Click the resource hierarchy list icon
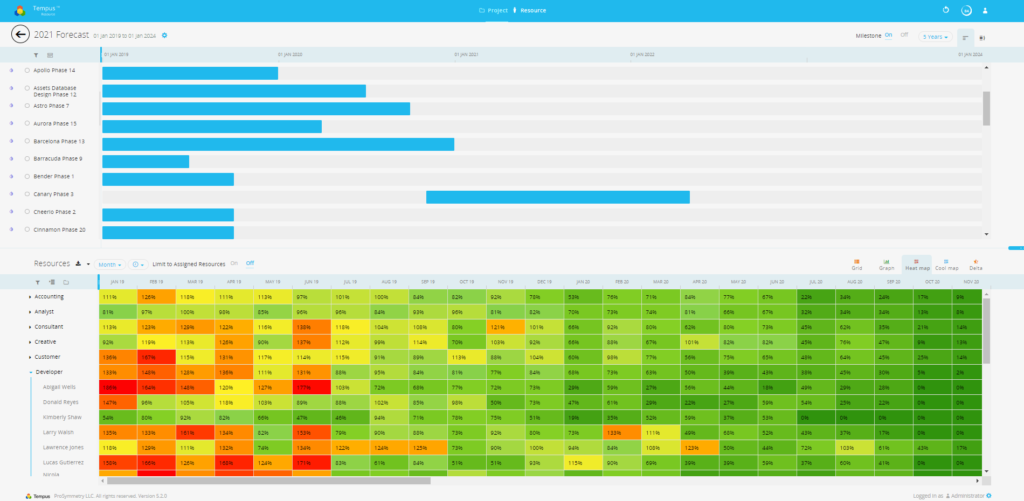Viewport: 1024px width, 501px height. (x=51, y=282)
